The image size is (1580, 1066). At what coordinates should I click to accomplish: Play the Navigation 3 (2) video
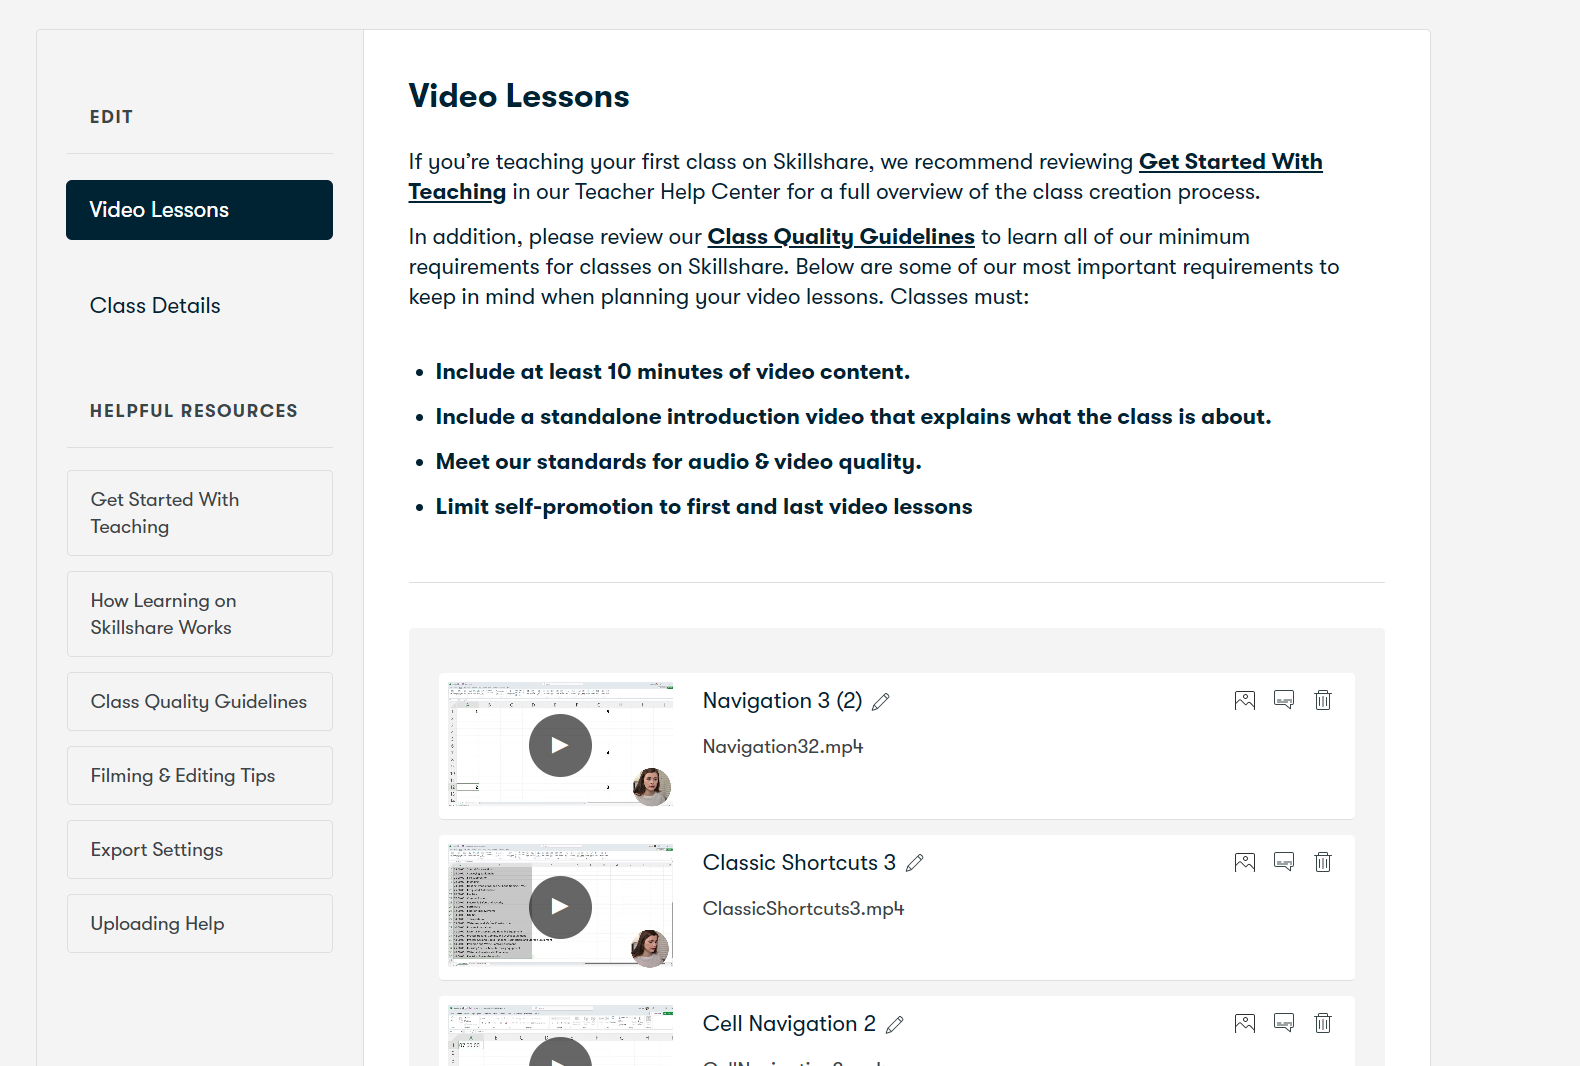tap(560, 746)
